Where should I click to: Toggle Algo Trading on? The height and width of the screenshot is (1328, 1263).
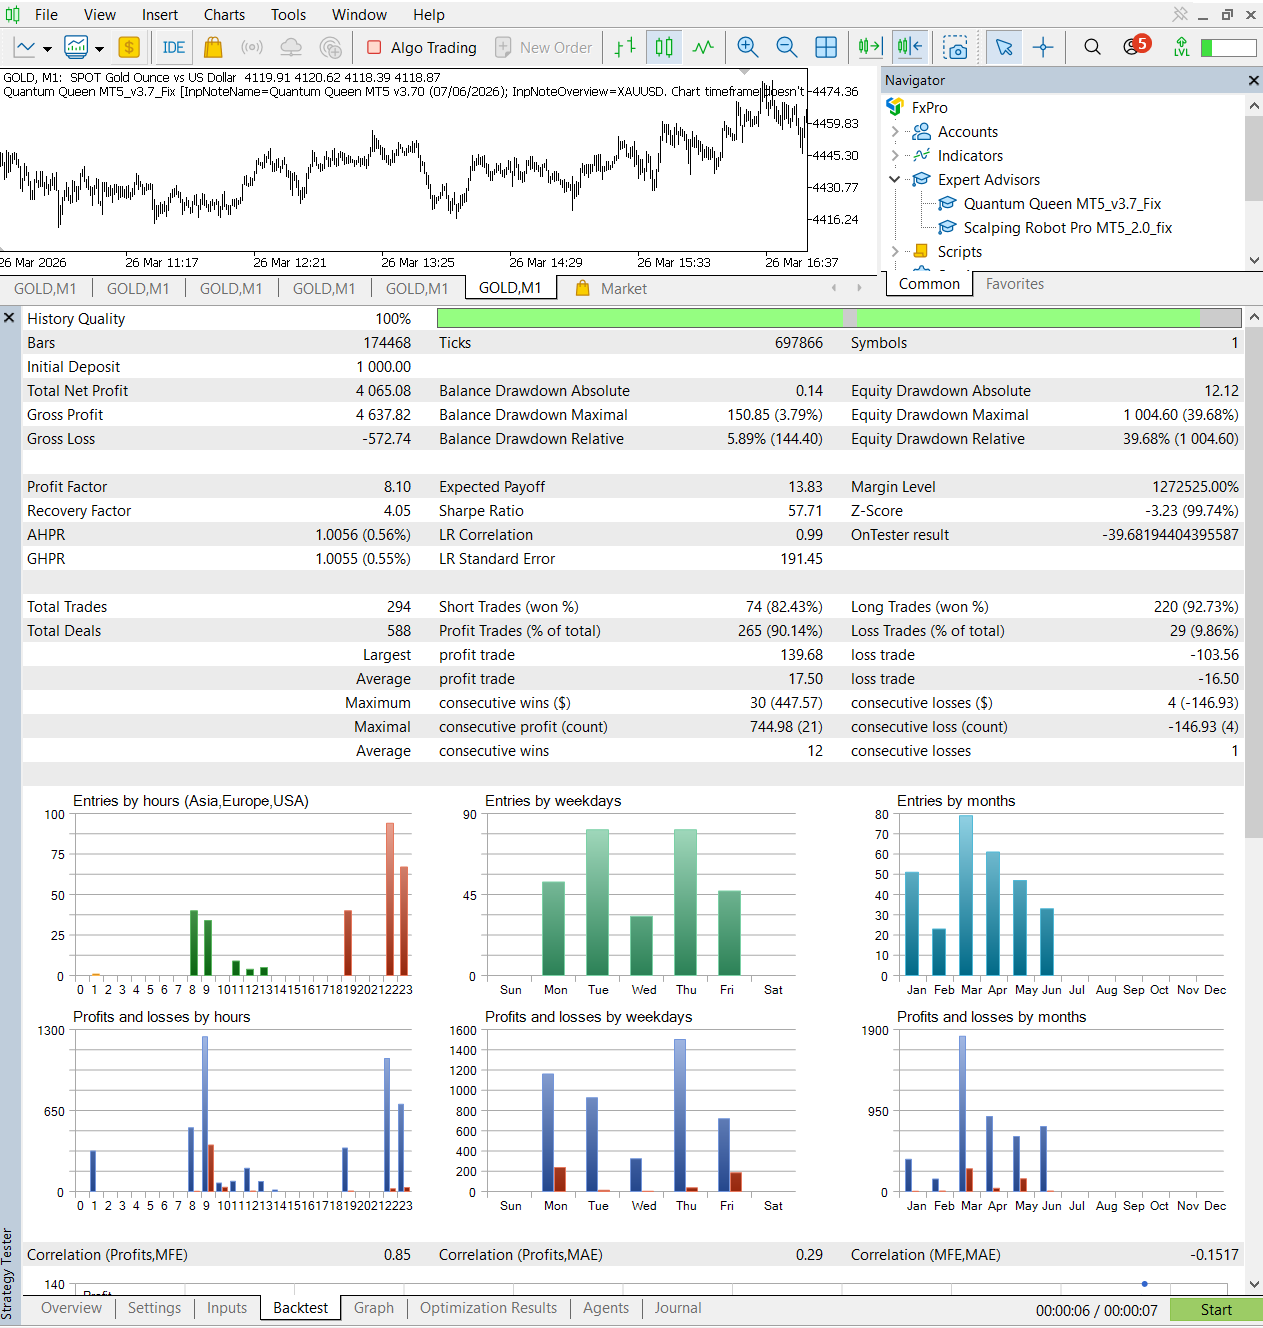[422, 47]
